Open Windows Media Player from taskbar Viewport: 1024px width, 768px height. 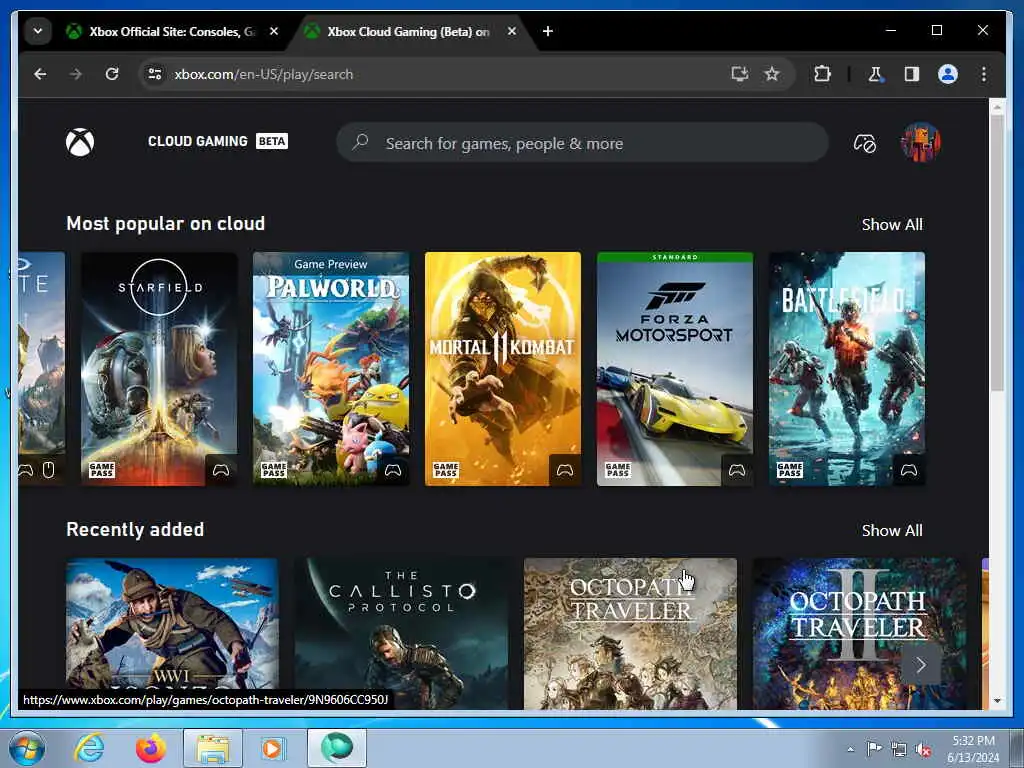(x=273, y=748)
